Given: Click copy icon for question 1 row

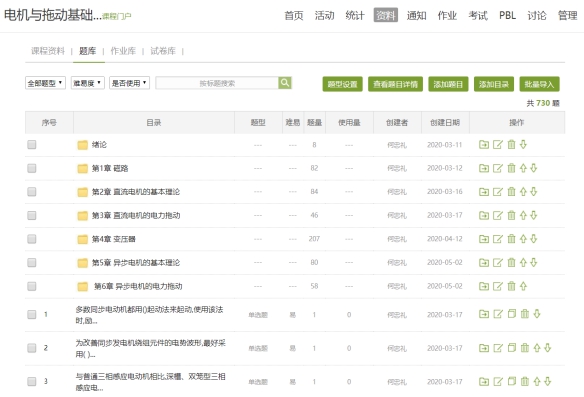Looking at the screenshot, I should tap(512, 314).
